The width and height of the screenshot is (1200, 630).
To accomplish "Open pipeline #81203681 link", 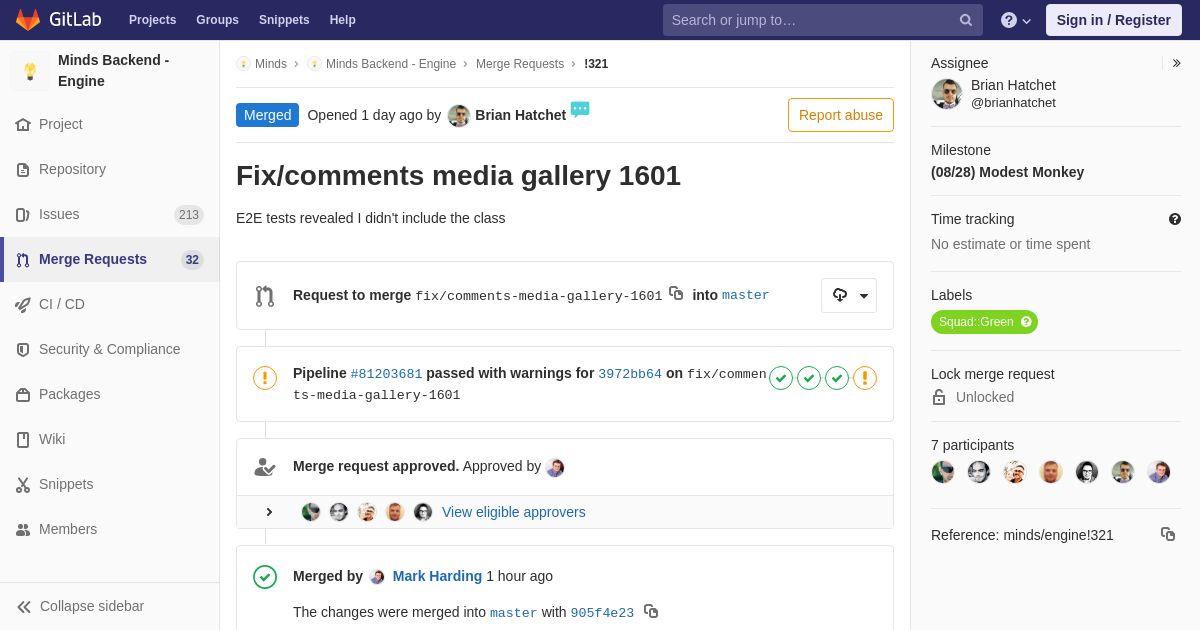I will [386, 374].
